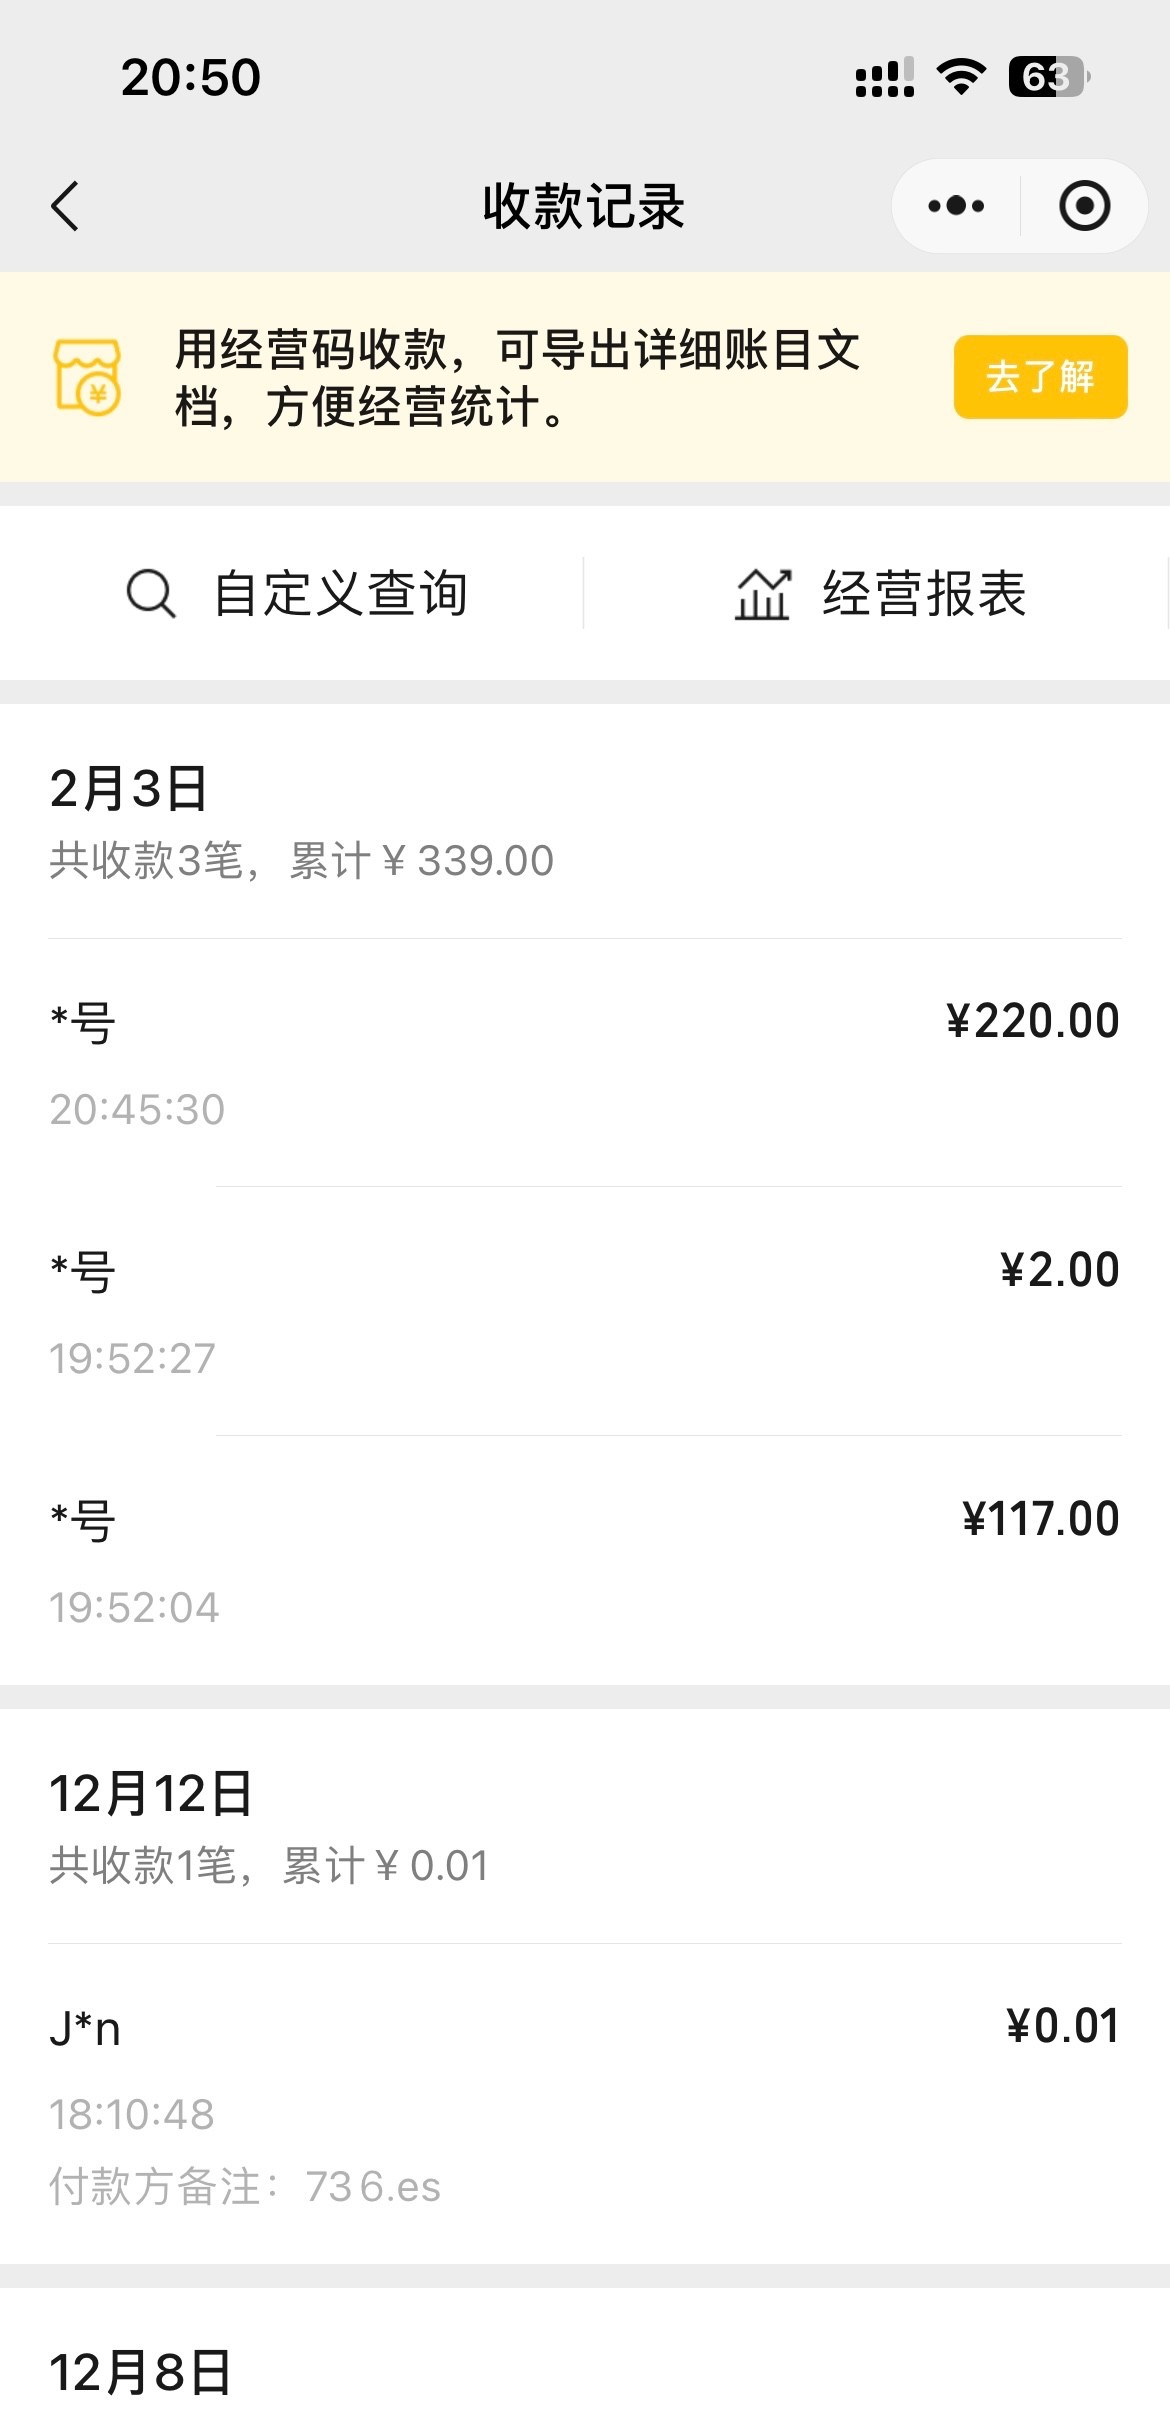Screen dimensions: 1170x2418
Task: Tap the Wi-Fi status icon
Action: 961,77
